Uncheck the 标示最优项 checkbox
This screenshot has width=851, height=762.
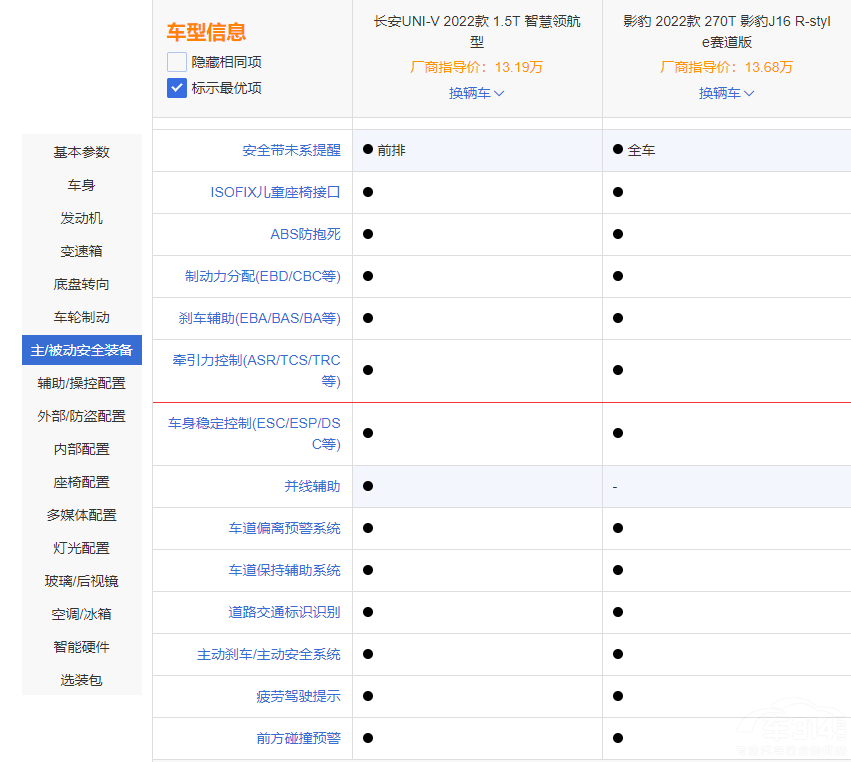177,88
